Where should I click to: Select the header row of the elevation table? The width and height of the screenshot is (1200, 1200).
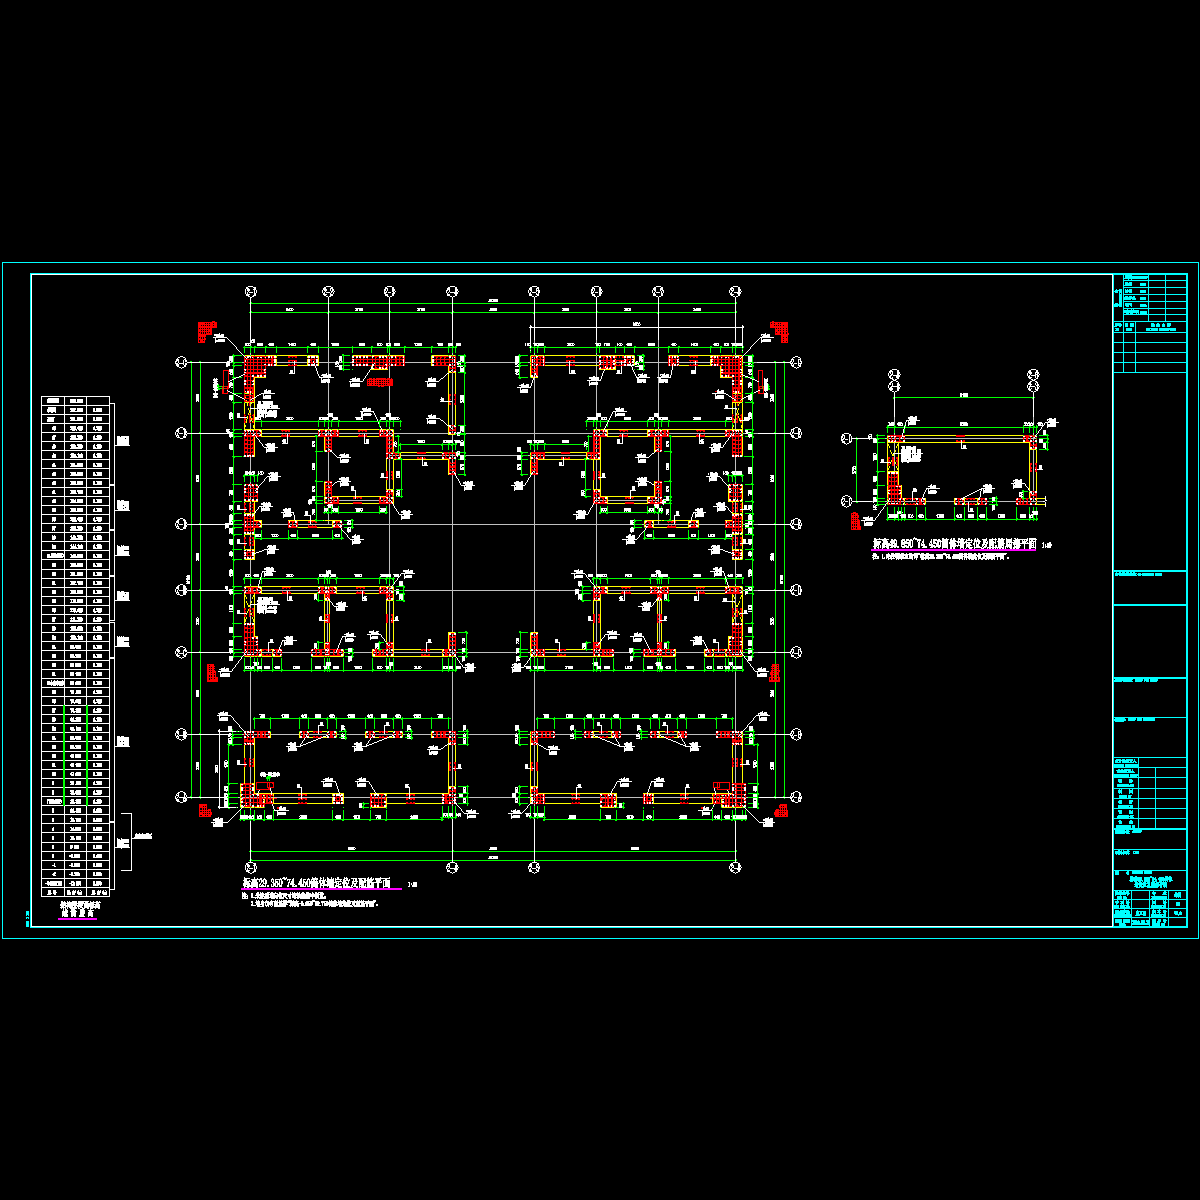(x=76, y=401)
